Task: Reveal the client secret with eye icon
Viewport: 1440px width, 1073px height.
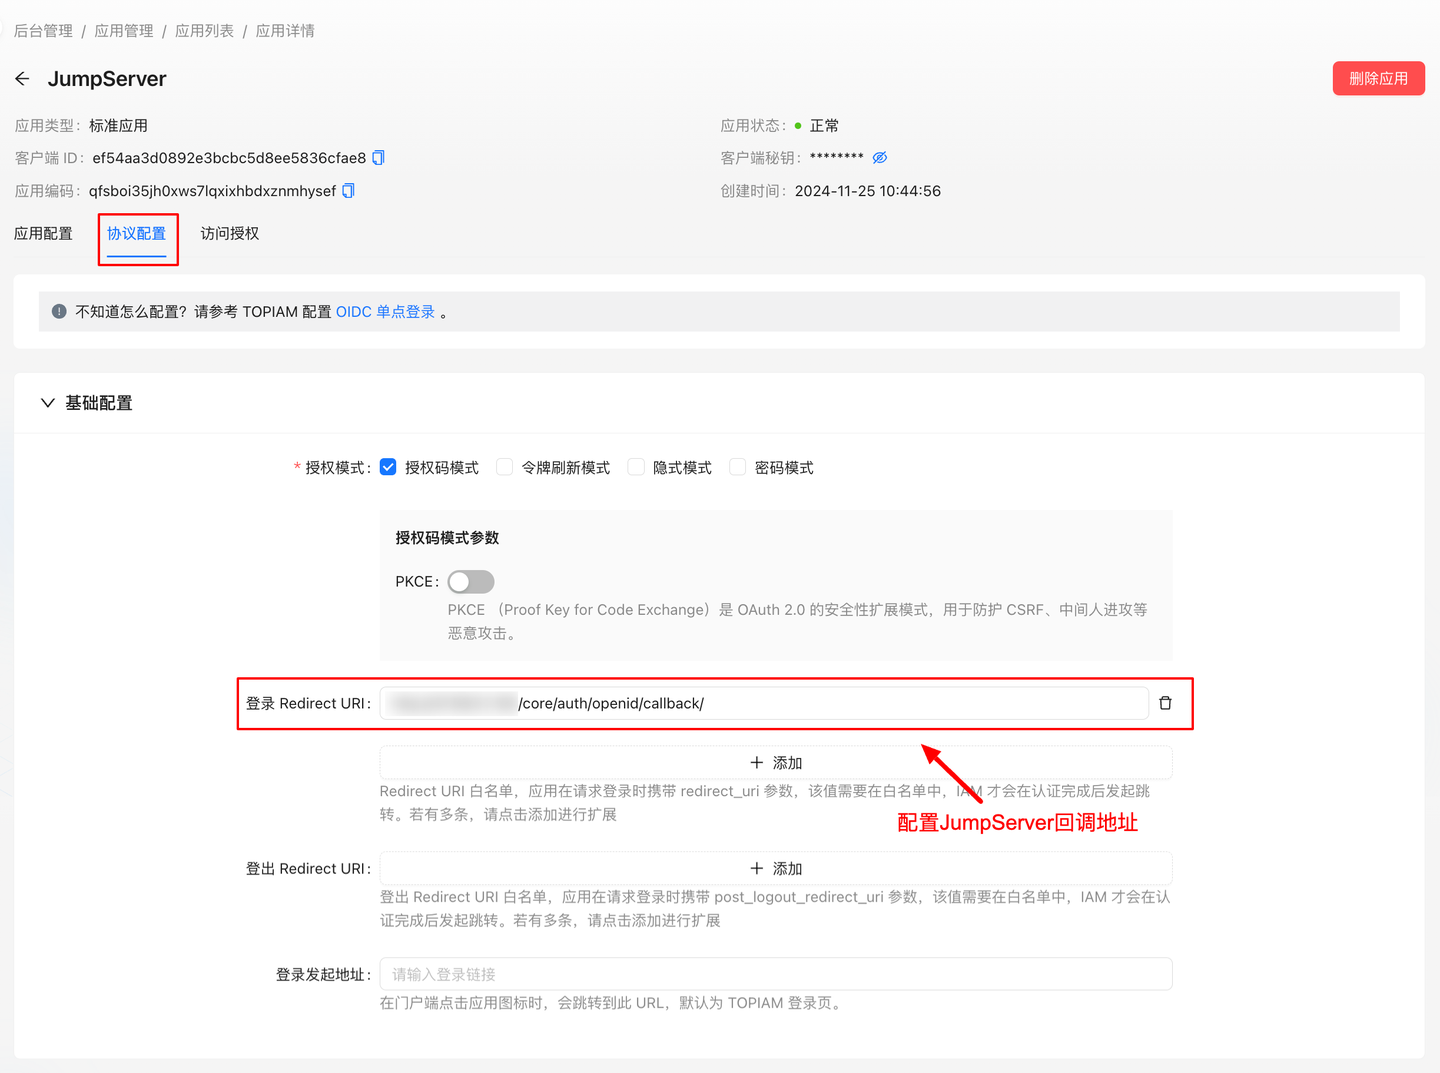Action: (880, 158)
